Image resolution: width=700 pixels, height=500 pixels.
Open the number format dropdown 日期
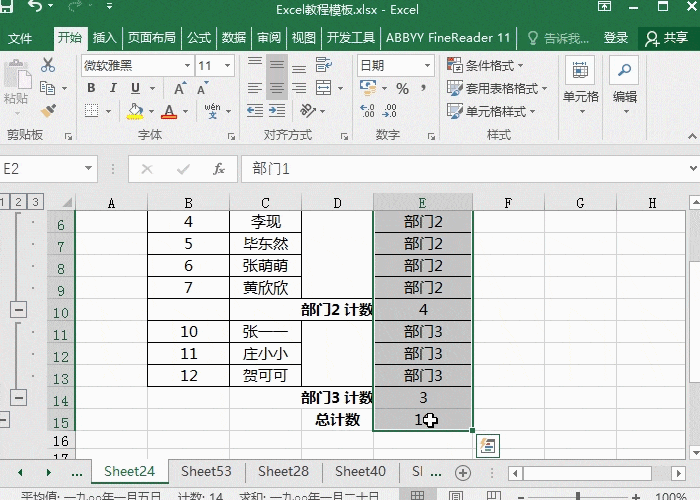pyautogui.click(x=427, y=66)
